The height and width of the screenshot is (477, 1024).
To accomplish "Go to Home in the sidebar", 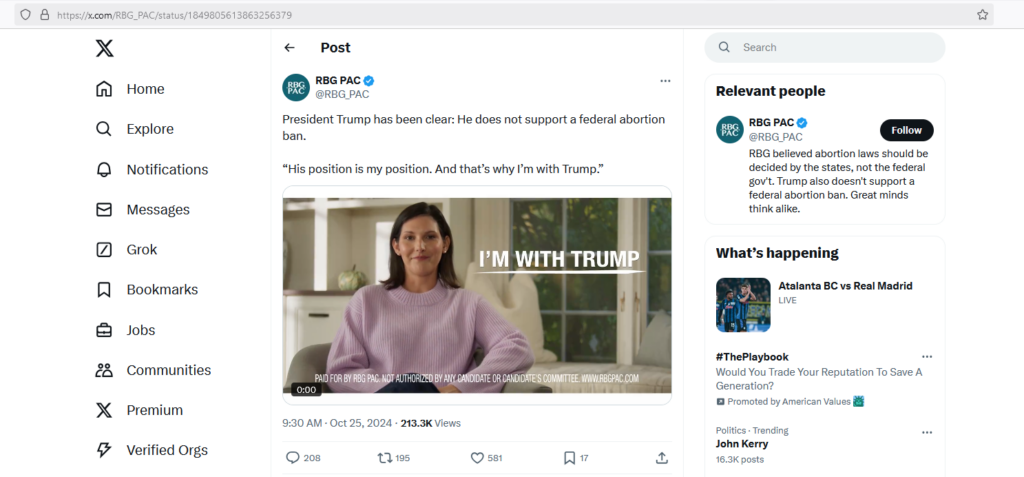I will [145, 89].
